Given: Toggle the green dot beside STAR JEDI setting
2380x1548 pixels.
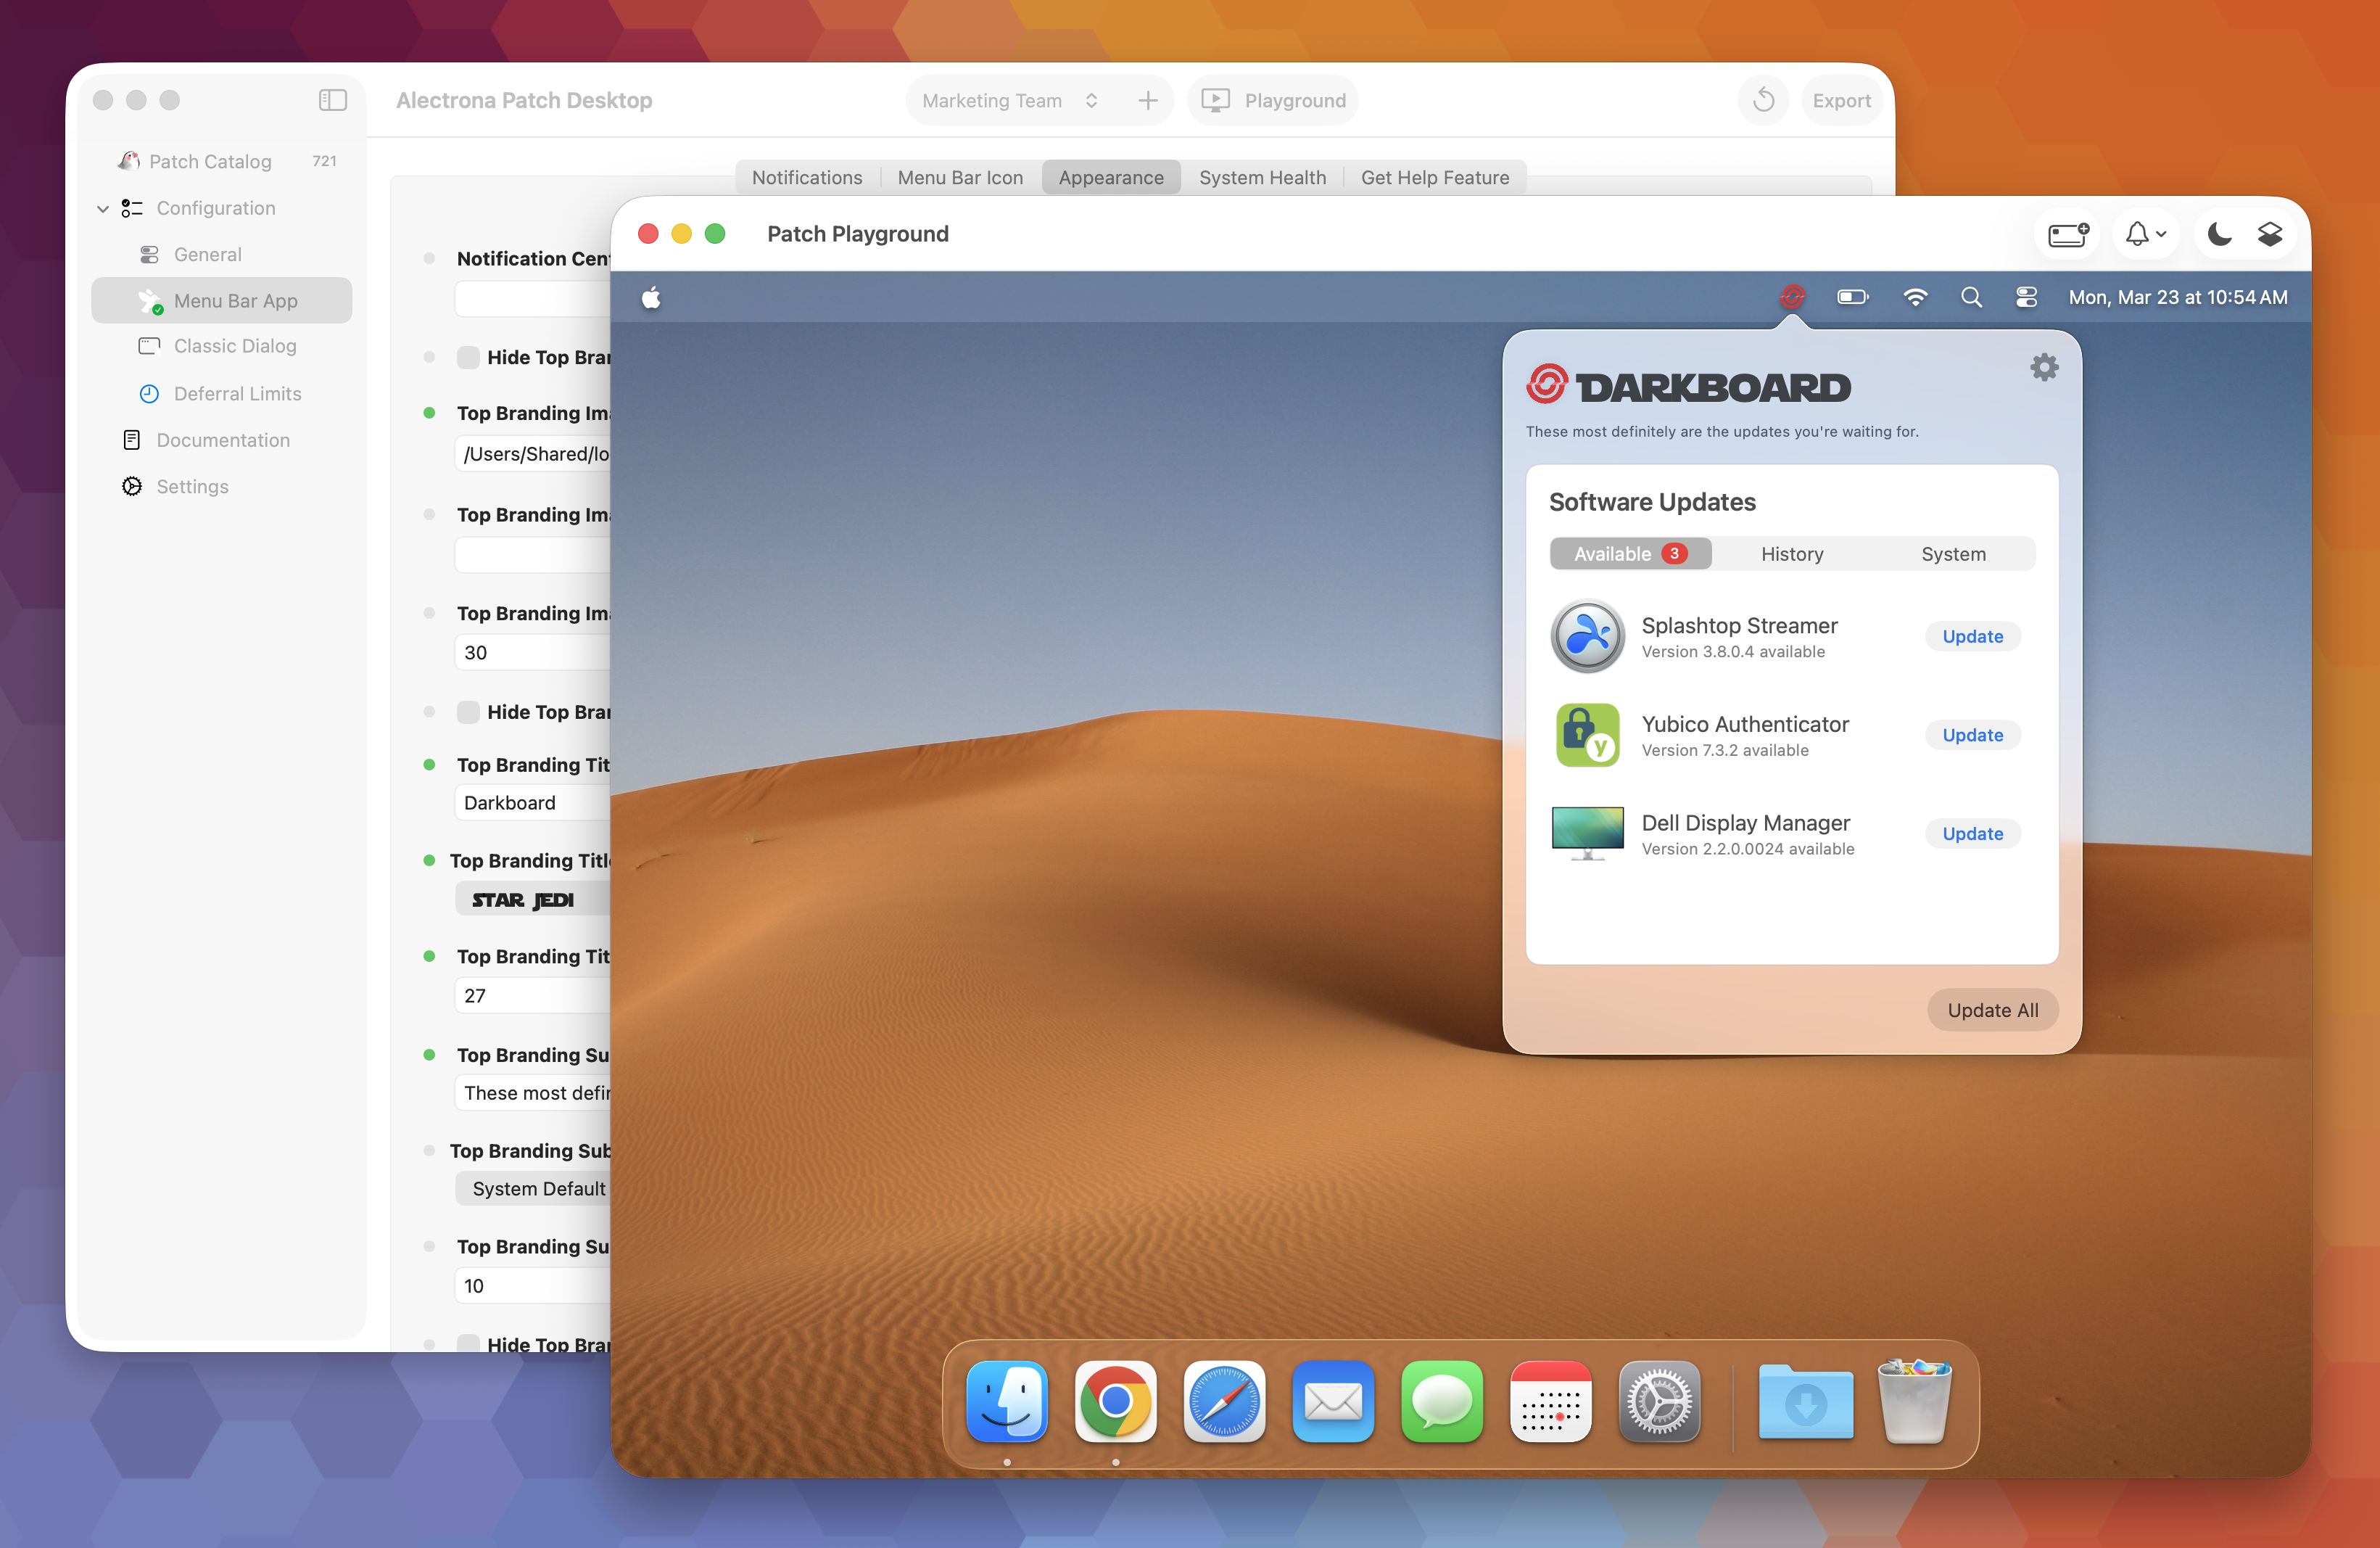Looking at the screenshot, I should coord(429,860).
